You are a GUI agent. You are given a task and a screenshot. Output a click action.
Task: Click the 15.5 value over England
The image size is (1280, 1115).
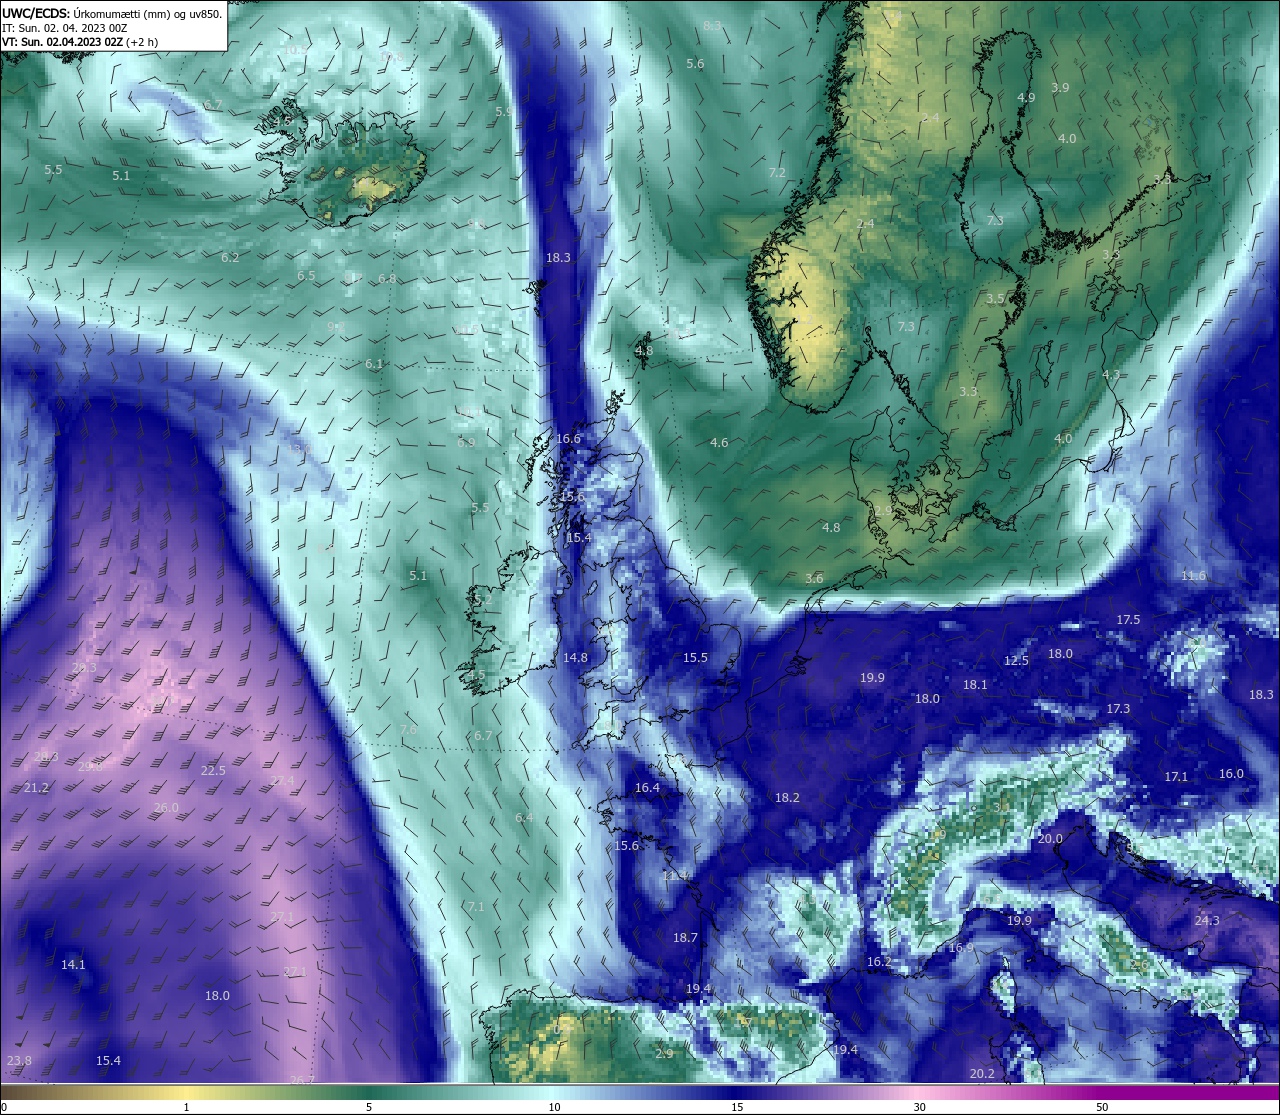695,658
